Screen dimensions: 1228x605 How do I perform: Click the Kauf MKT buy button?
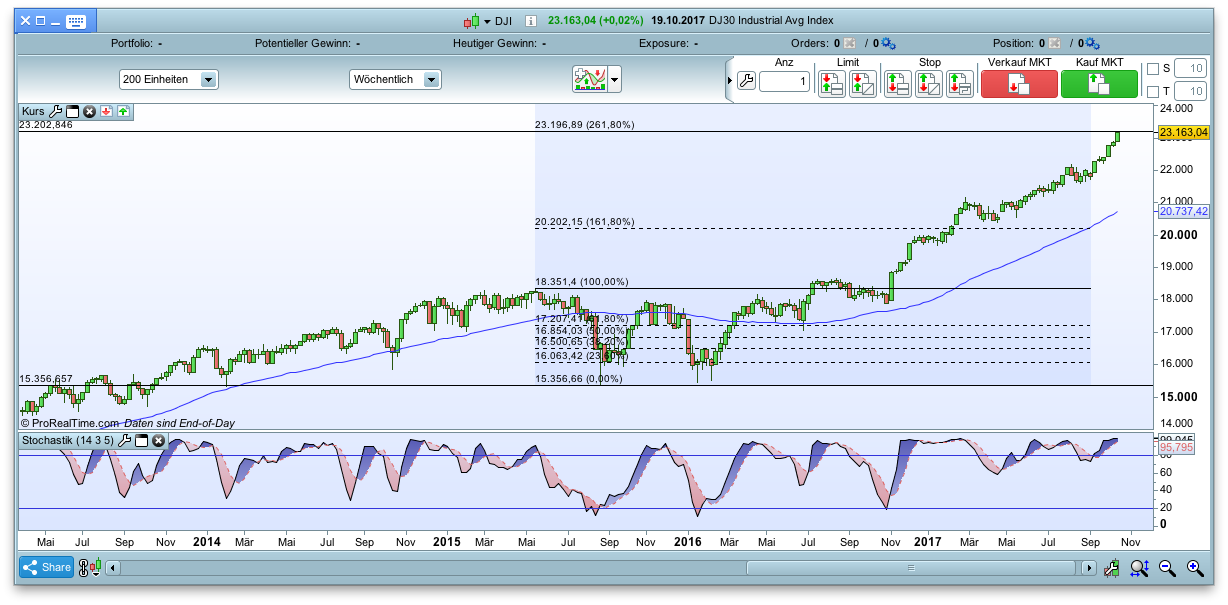(x=1099, y=84)
